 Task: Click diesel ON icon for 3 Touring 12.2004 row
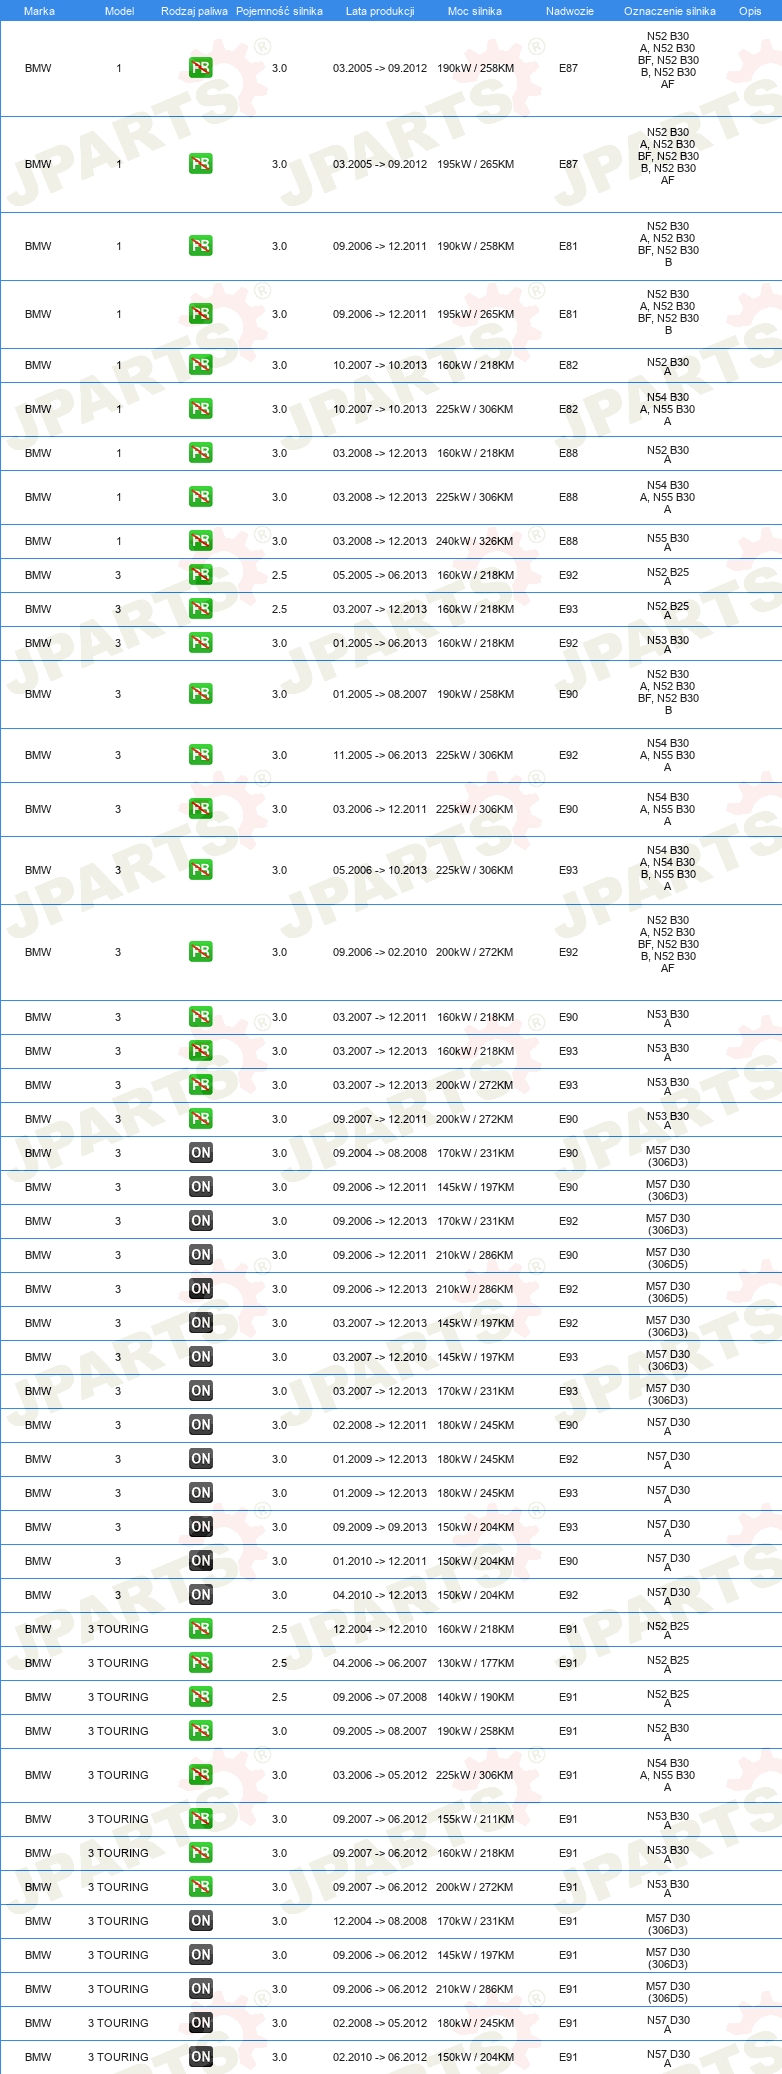[200, 1921]
